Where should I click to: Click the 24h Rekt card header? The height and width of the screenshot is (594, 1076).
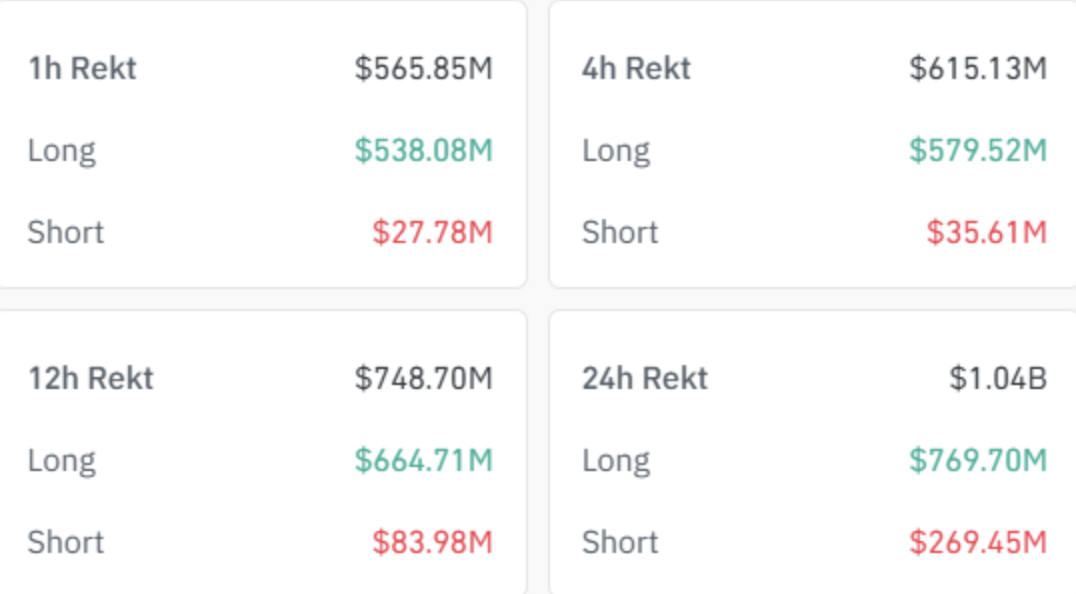click(x=646, y=378)
